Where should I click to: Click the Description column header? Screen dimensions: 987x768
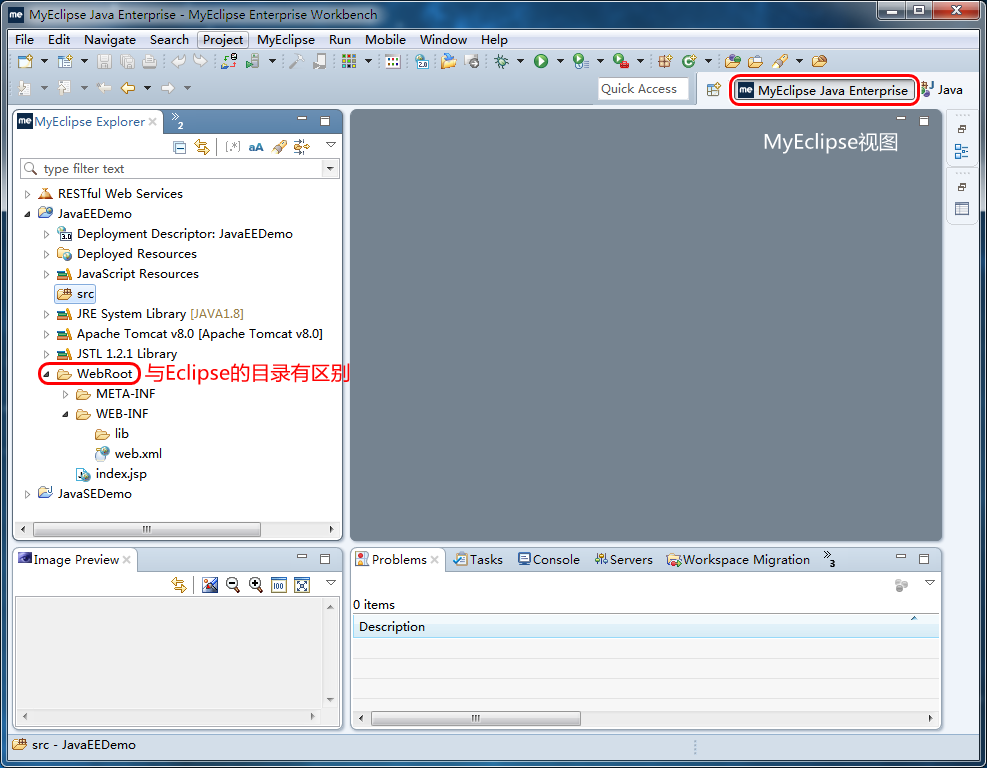click(x=646, y=627)
